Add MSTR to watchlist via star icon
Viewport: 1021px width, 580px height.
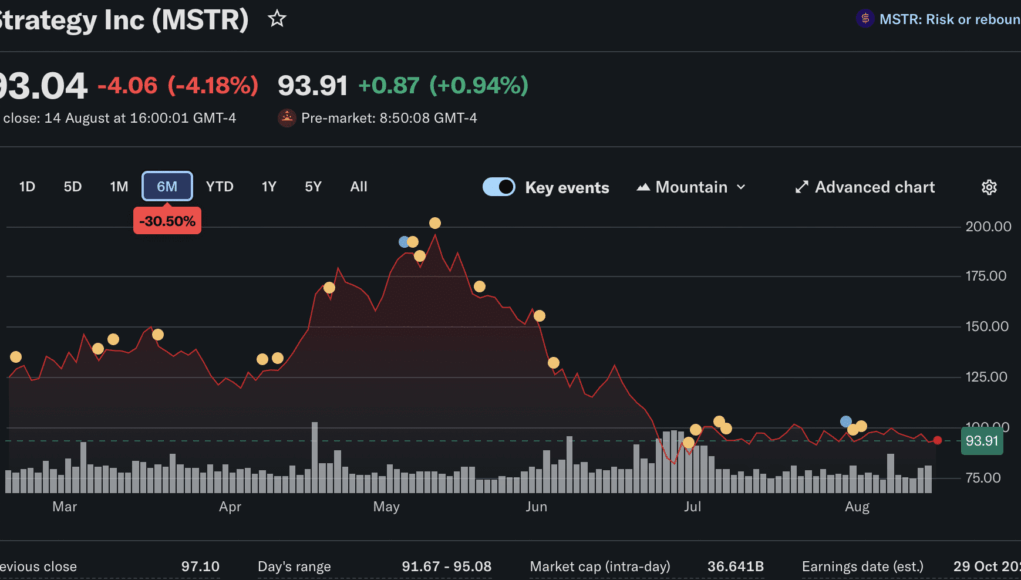(277, 19)
